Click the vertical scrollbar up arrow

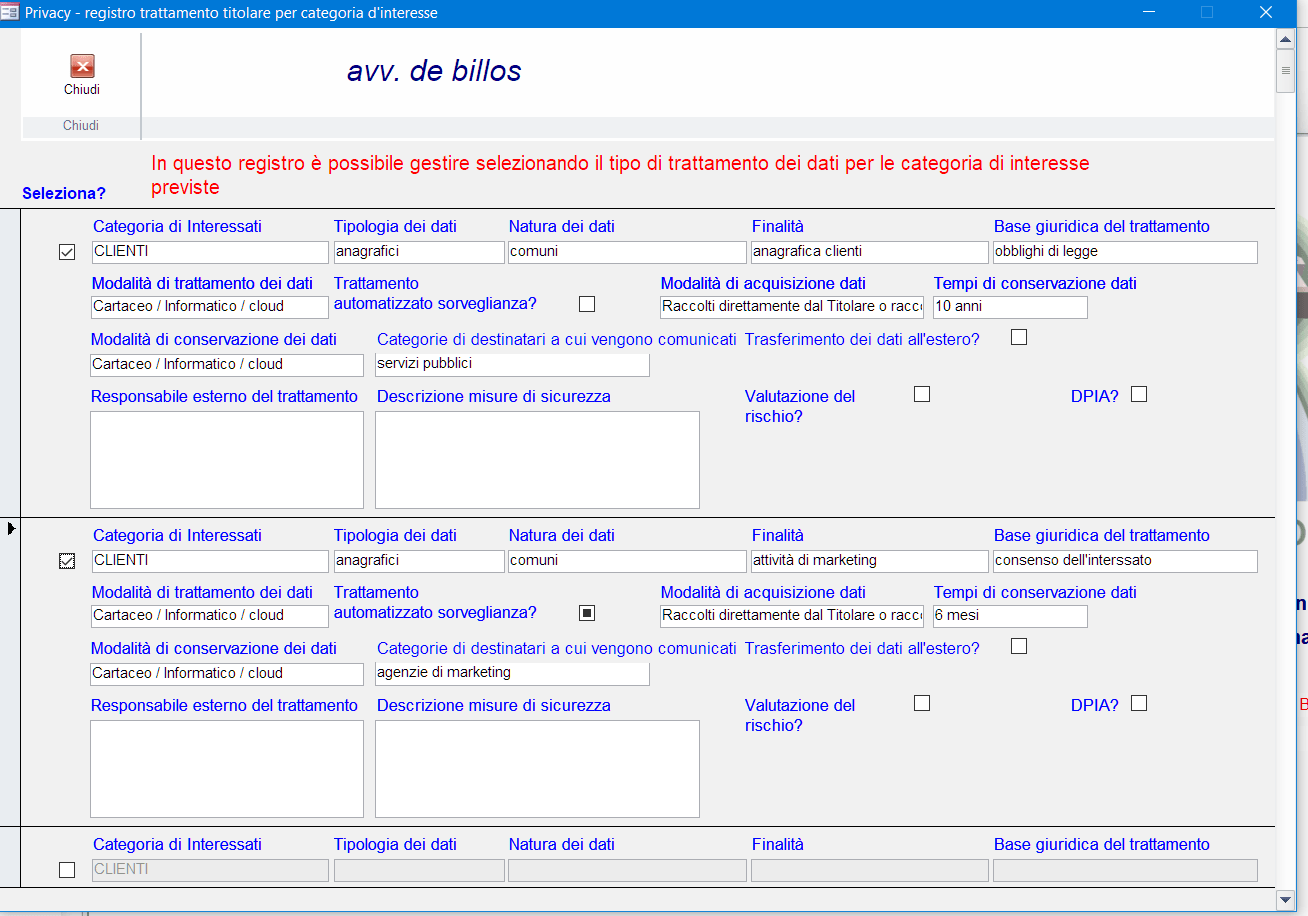1286,39
